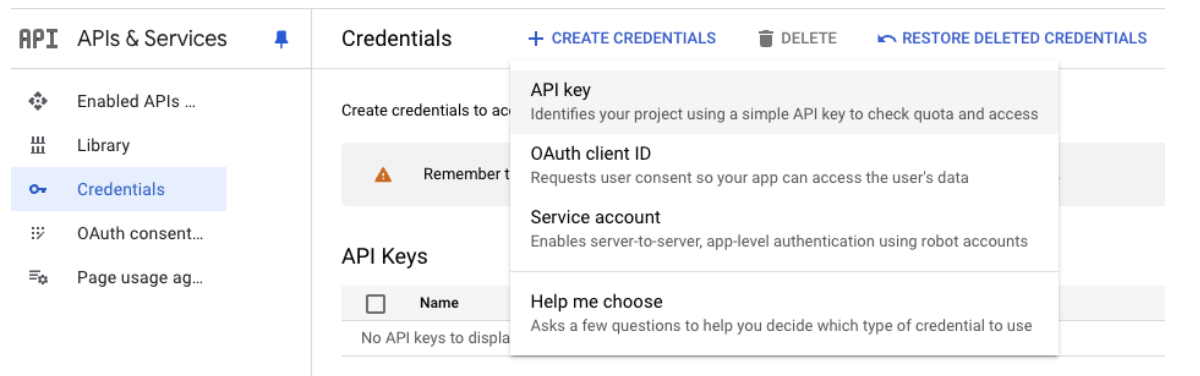Click the Enabled APIs sidebar icon

point(39,101)
